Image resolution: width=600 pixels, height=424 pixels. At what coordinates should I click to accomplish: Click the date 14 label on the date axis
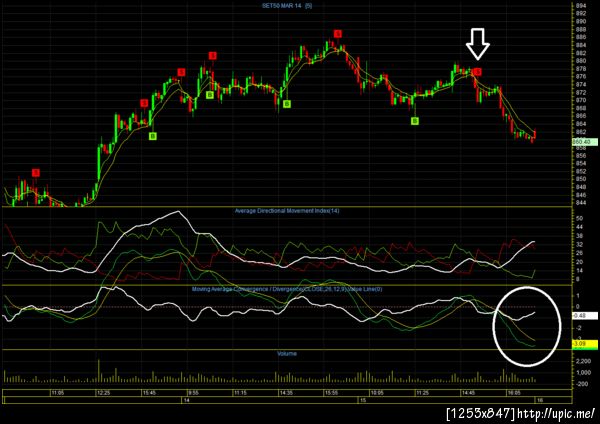187,400
